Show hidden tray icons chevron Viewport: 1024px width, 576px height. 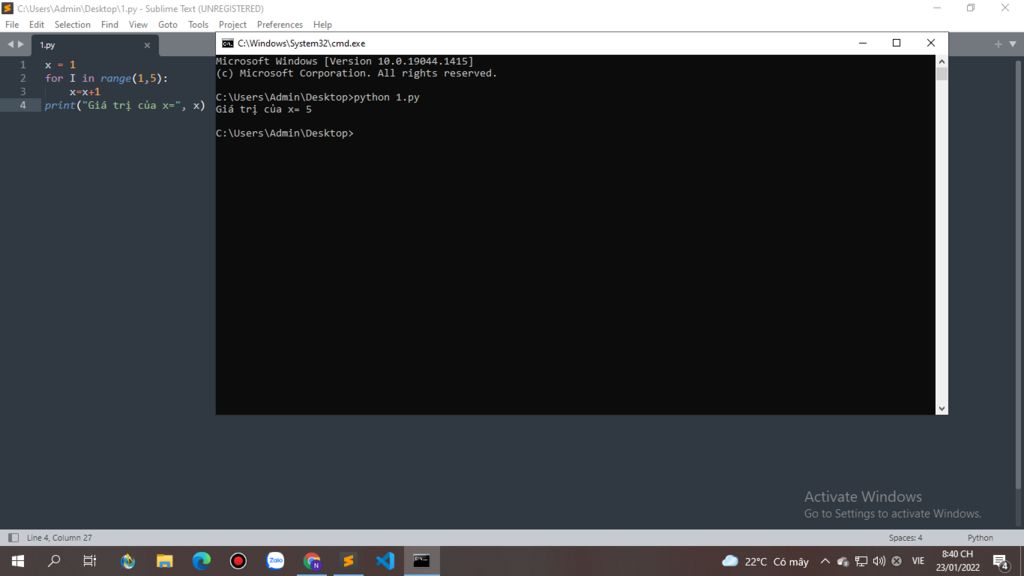825,561
